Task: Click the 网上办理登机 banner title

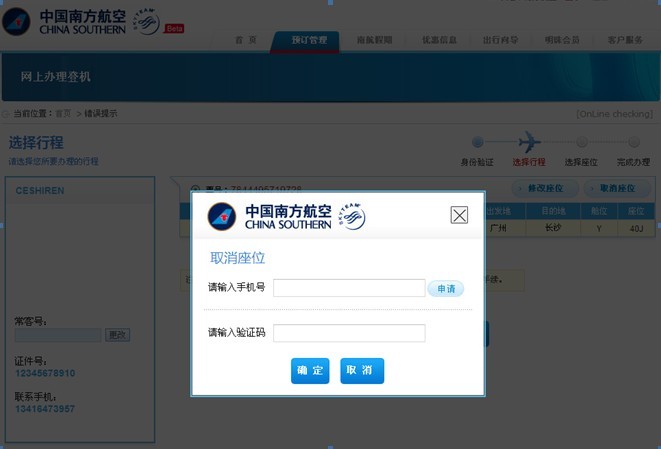Action: click(55, 77)
